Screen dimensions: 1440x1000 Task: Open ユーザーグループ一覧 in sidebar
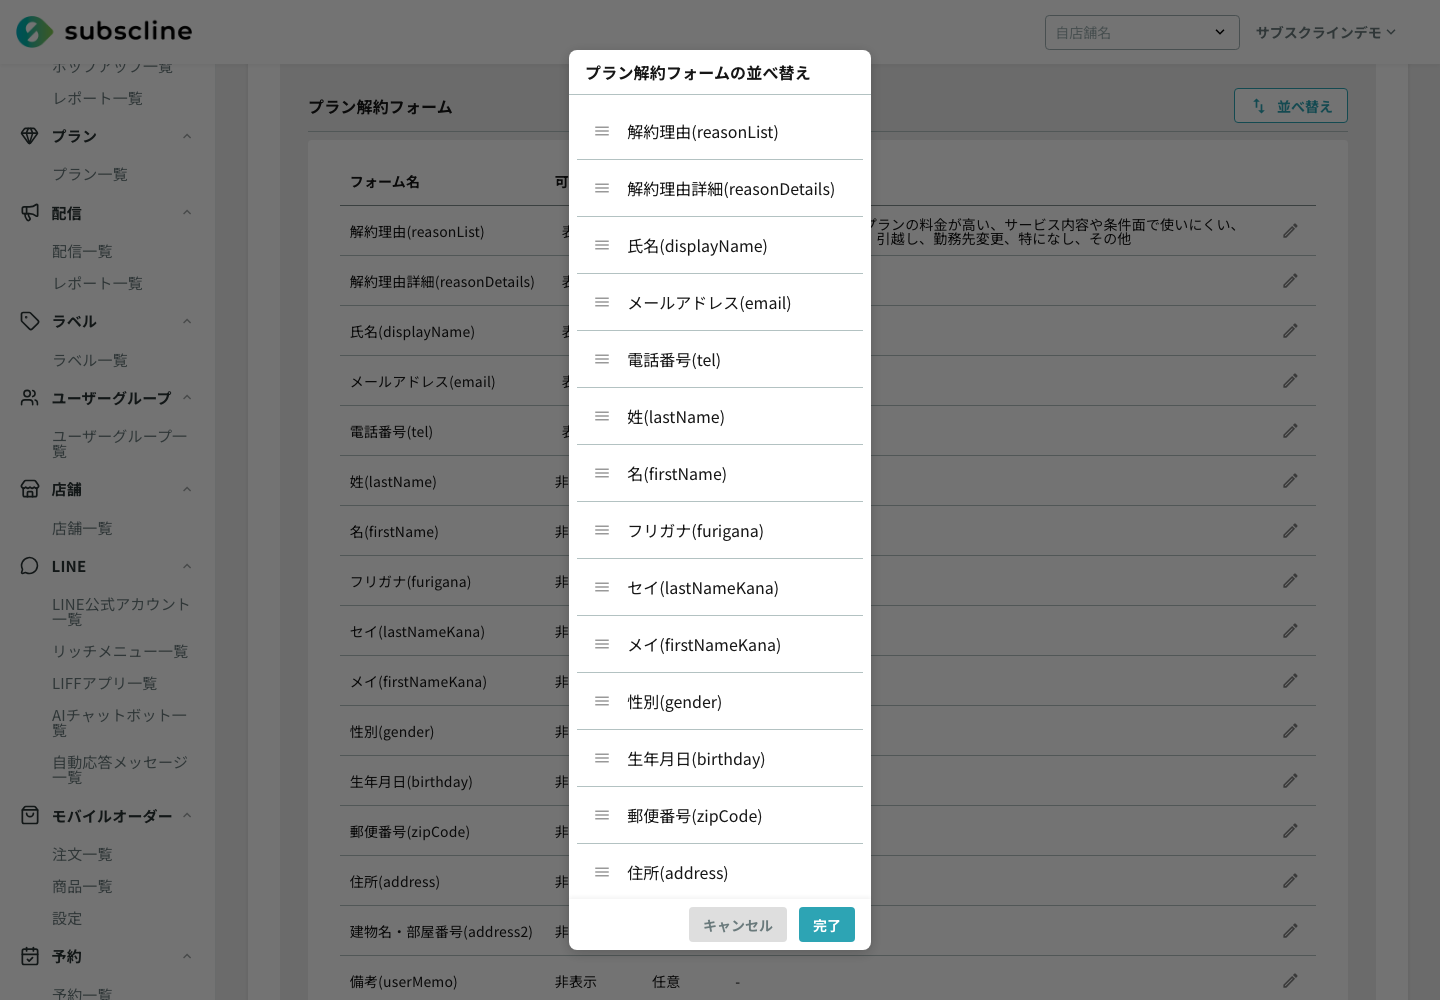pyautogui.click(x=120, y=444)
